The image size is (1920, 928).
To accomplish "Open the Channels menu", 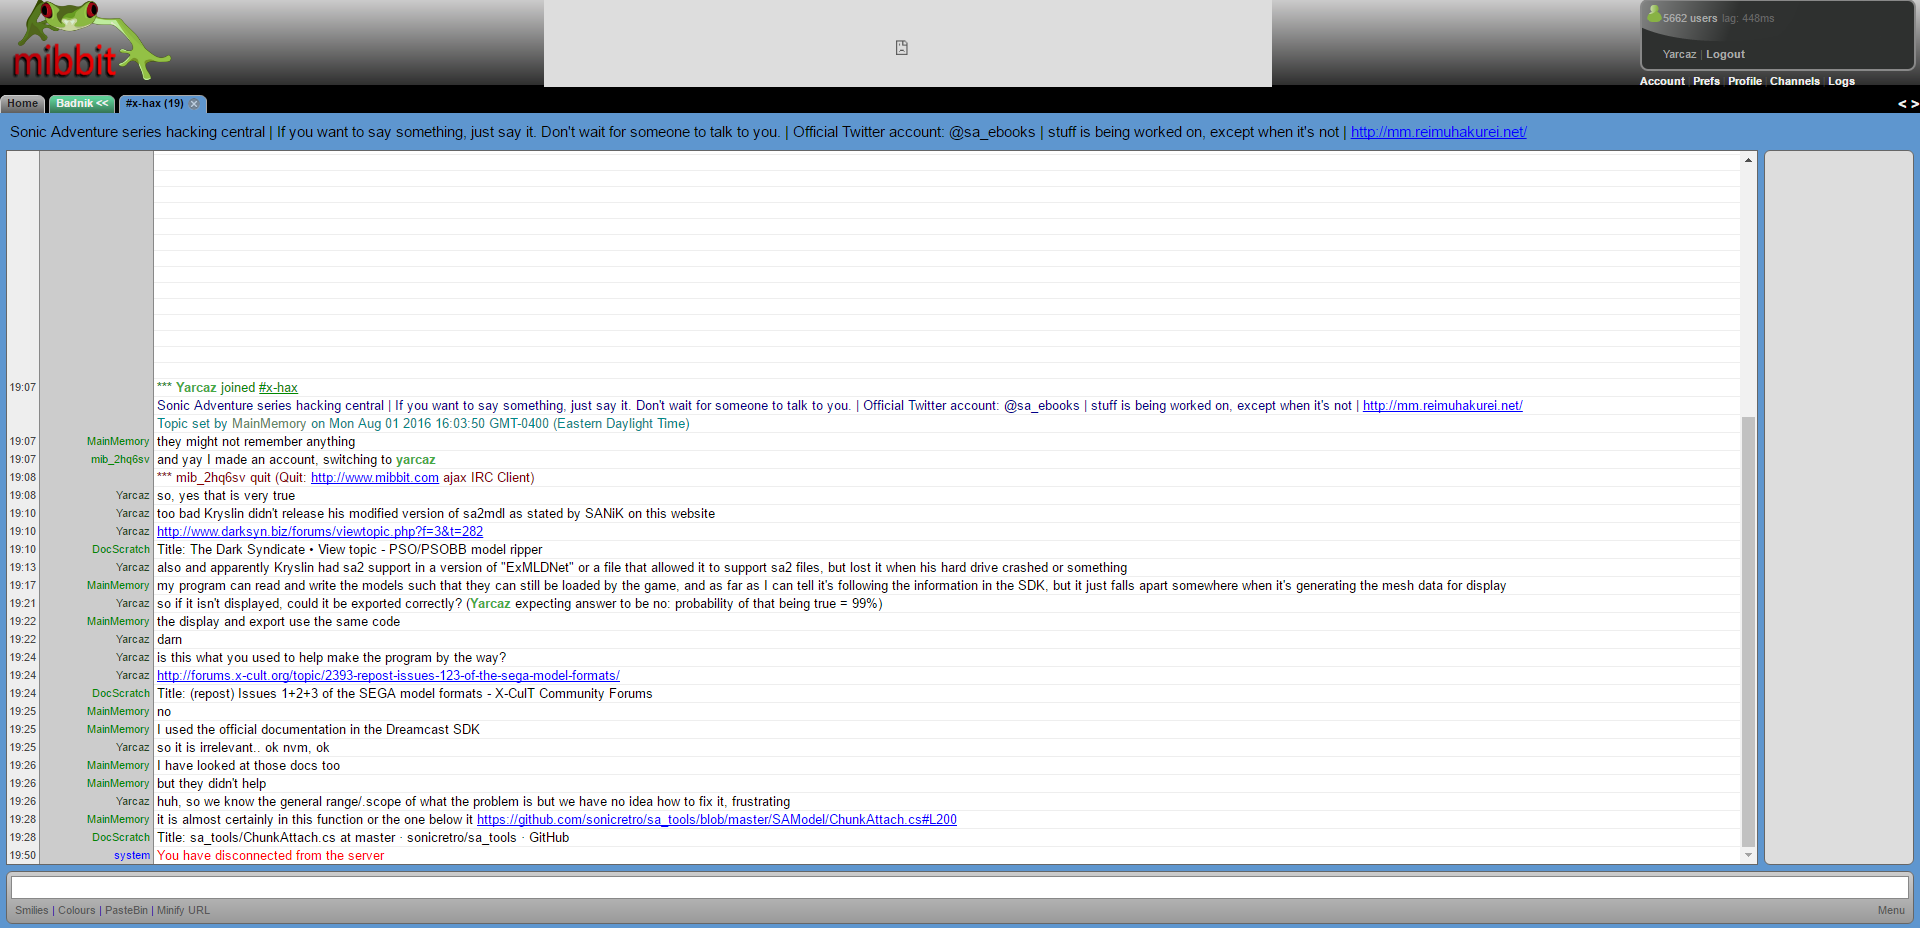I will (x=1794, y=81).
